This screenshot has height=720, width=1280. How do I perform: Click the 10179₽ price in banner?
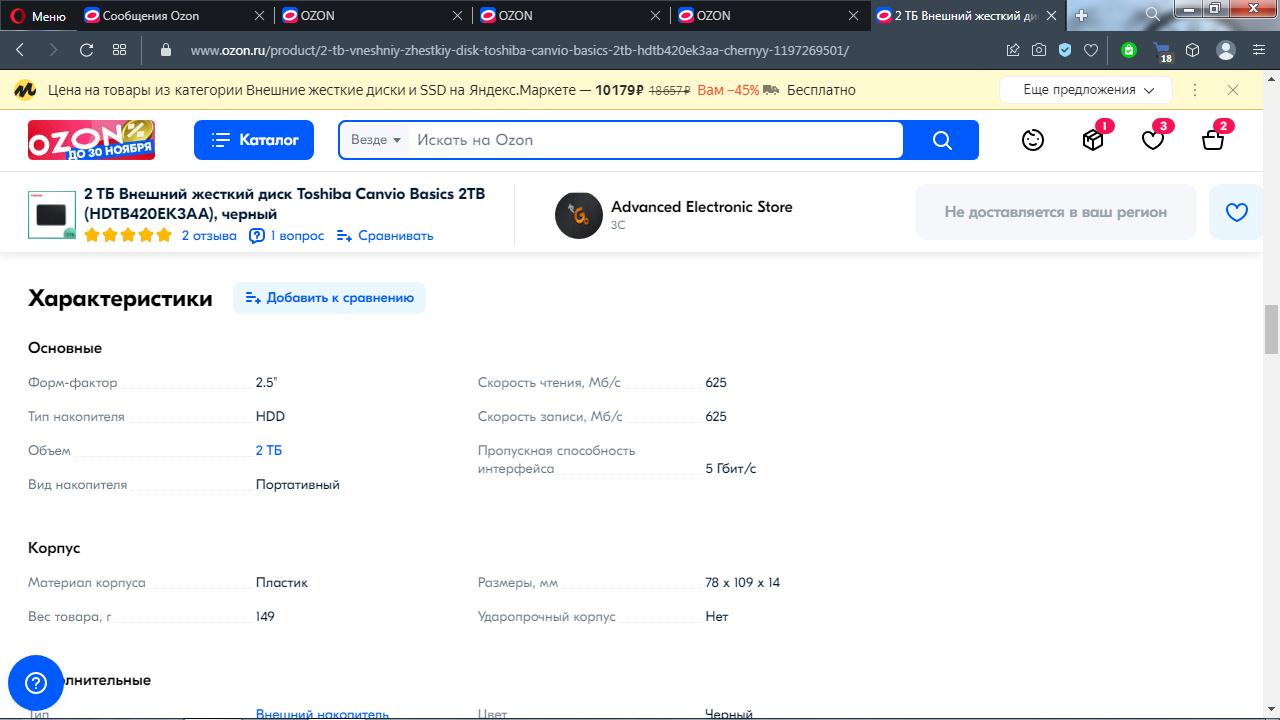(618, 90)
